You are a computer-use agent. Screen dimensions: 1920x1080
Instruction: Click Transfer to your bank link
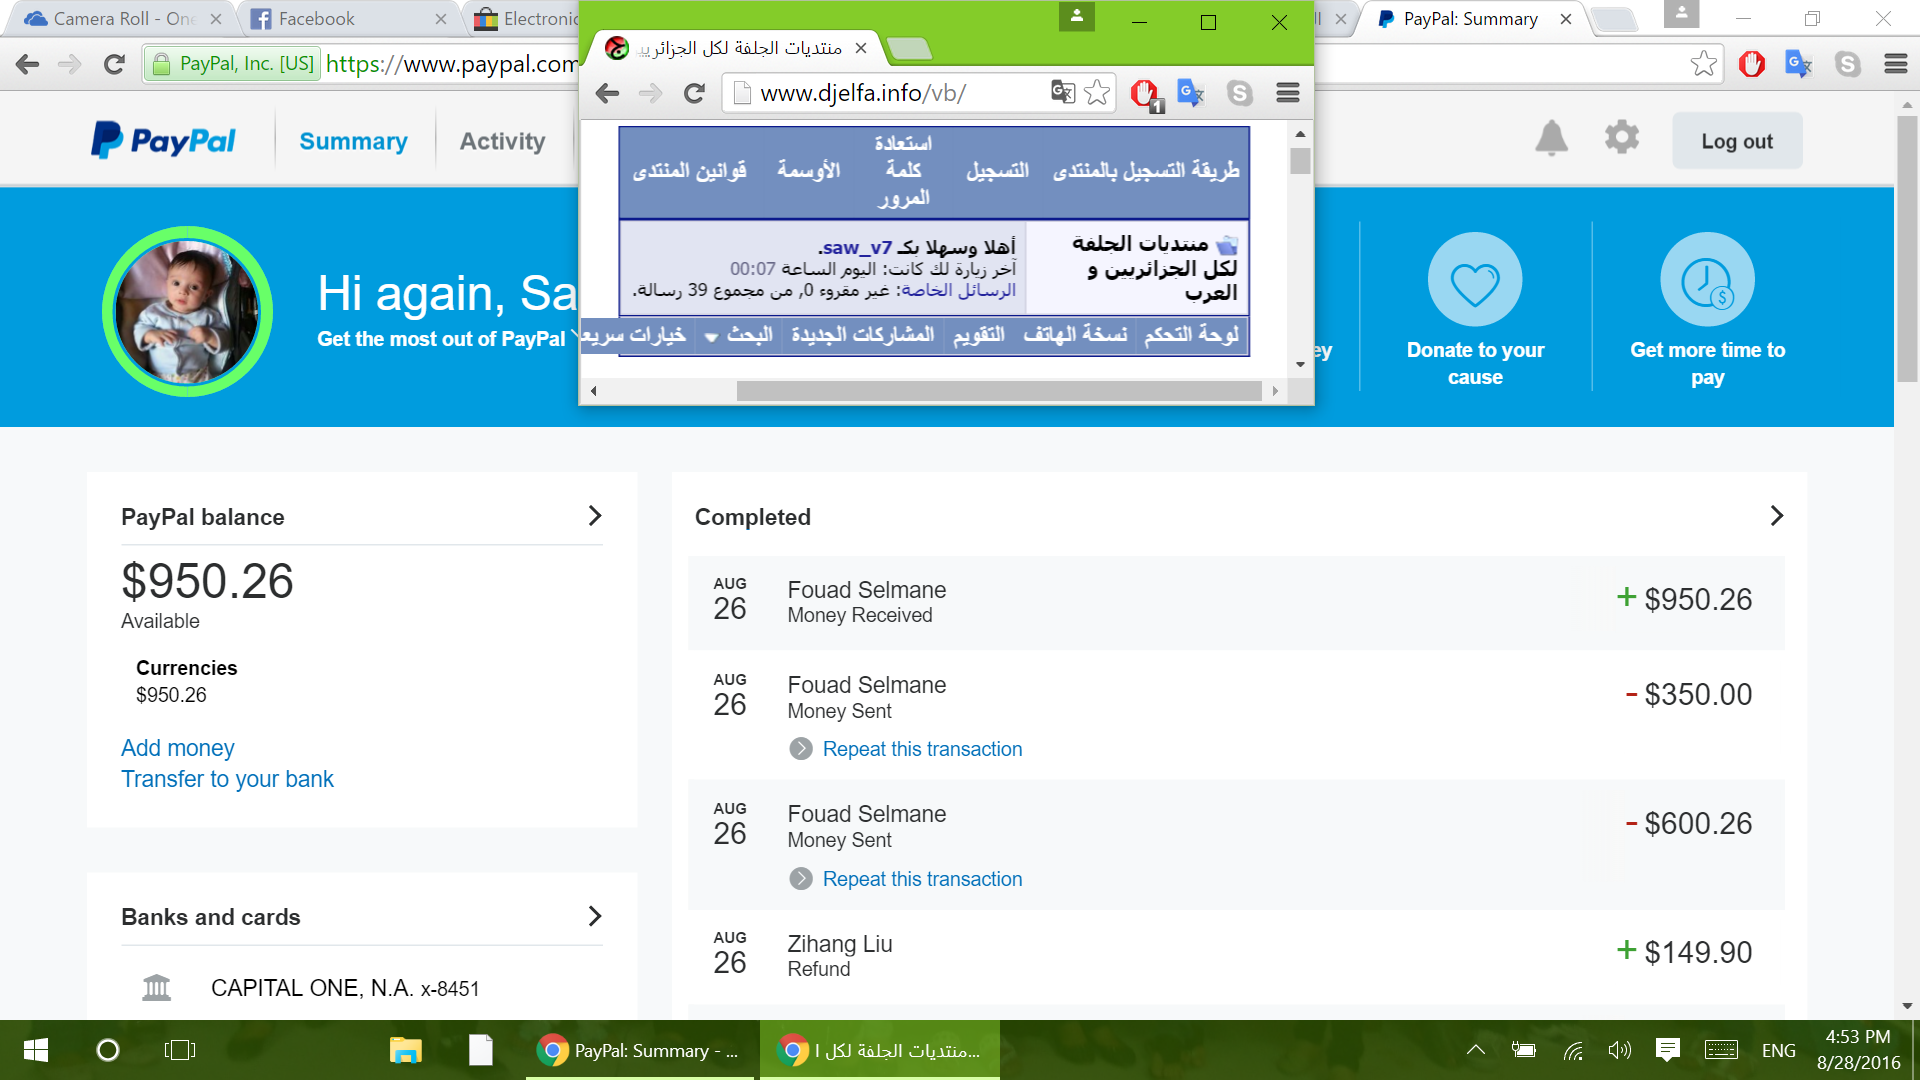pyautogui.click(x=227, y=779)
